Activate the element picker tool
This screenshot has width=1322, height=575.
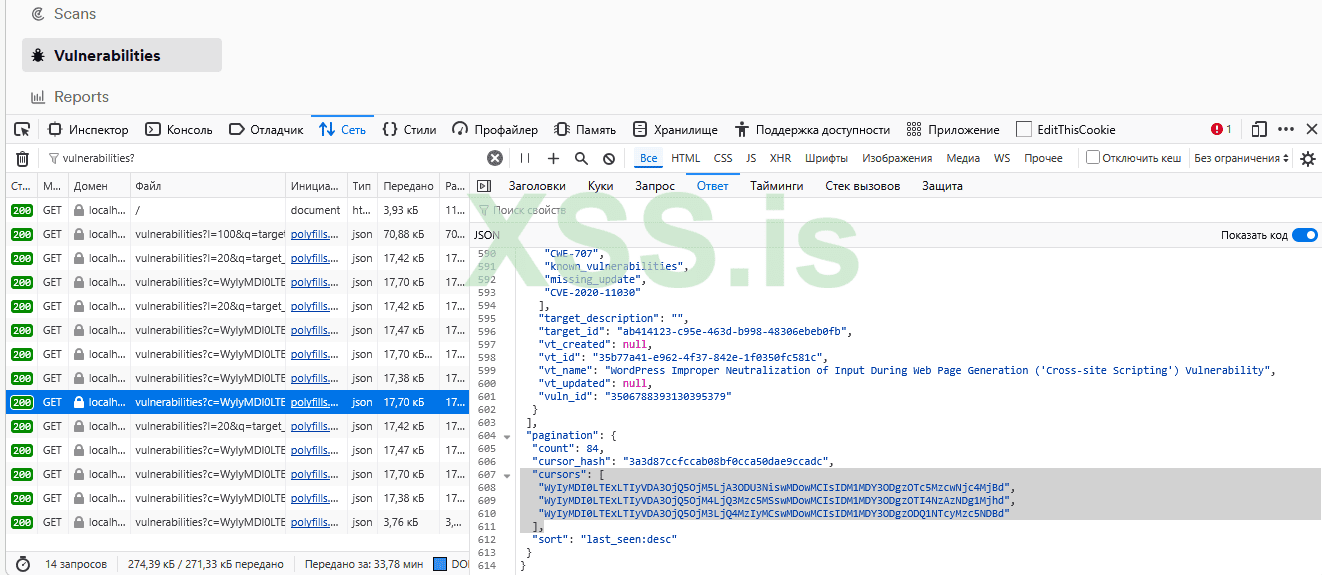coord(22,130)
